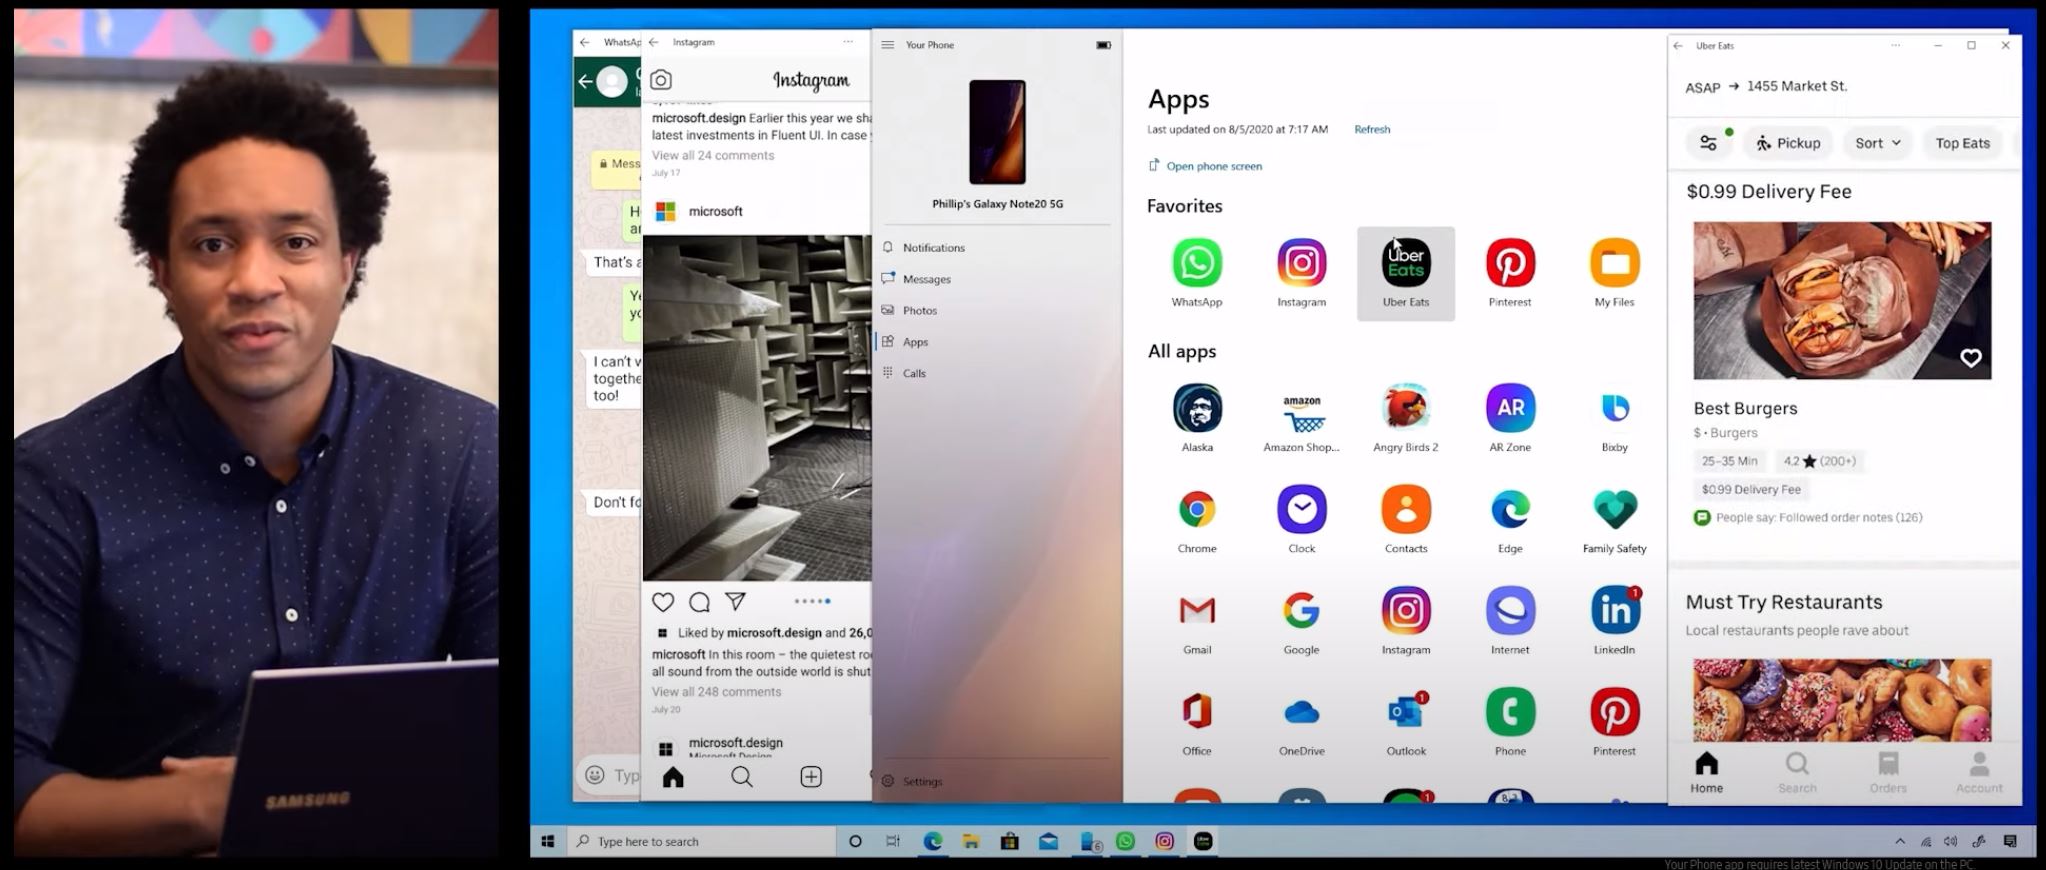Select Pickup option in Uber Eats
Image resolution: width=2046 pixels, height=870 pixels.
point(1789,143)
